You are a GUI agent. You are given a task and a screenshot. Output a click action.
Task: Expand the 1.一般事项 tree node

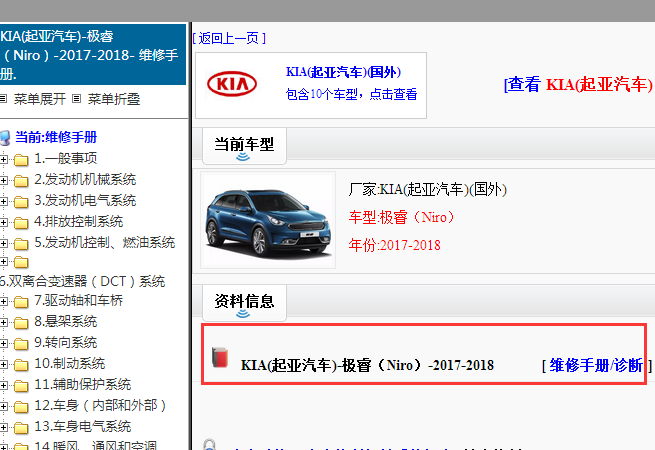tap(4, 159)
